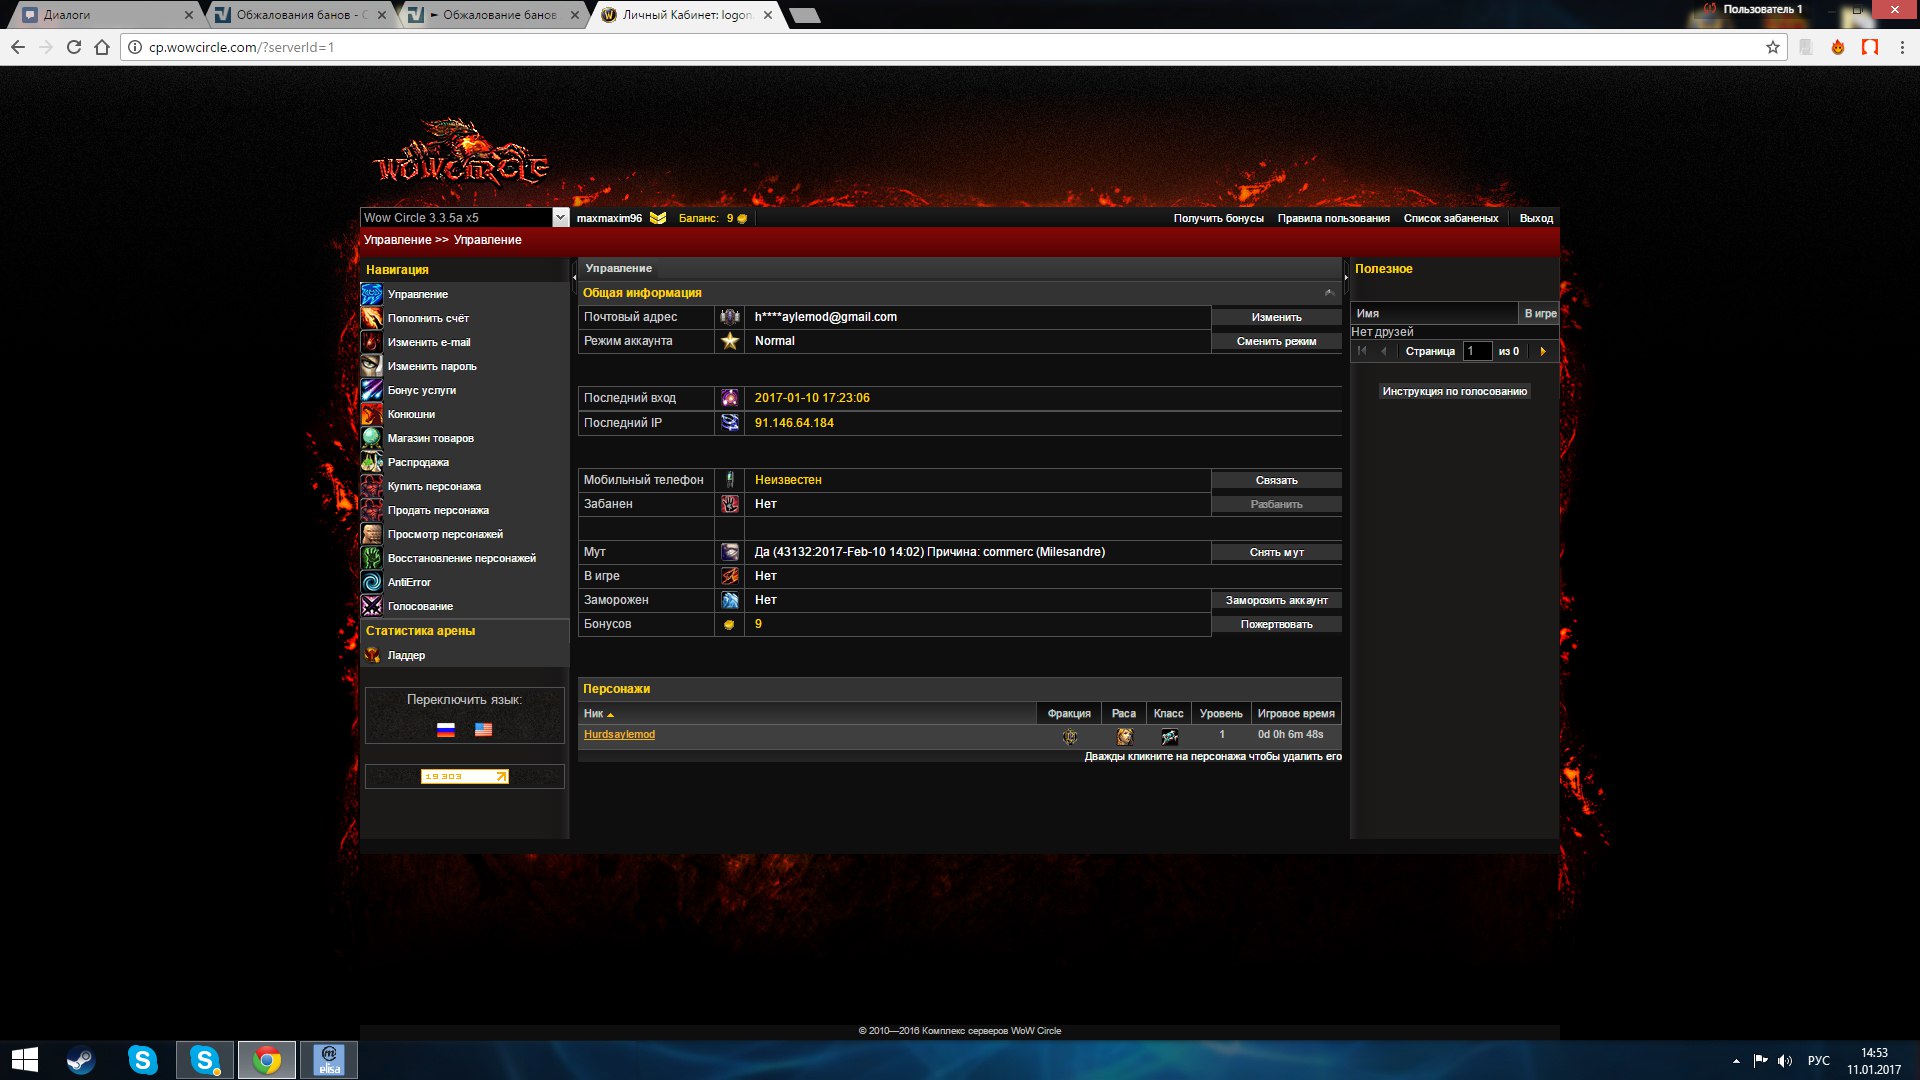The width and height of the screenshot is (1920, 1080).
Task: Open the Ладдер arena icon
Action: (x=371, y=655)
